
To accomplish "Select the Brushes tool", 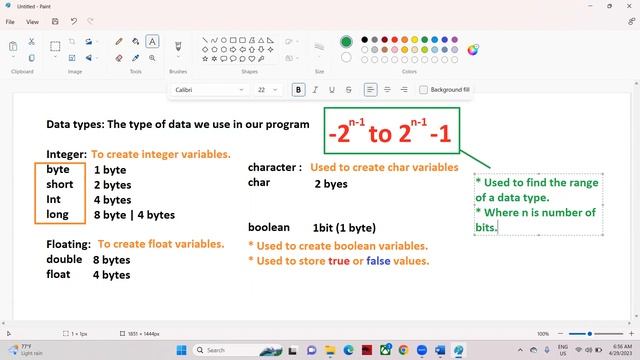I will tap(178, 46).
